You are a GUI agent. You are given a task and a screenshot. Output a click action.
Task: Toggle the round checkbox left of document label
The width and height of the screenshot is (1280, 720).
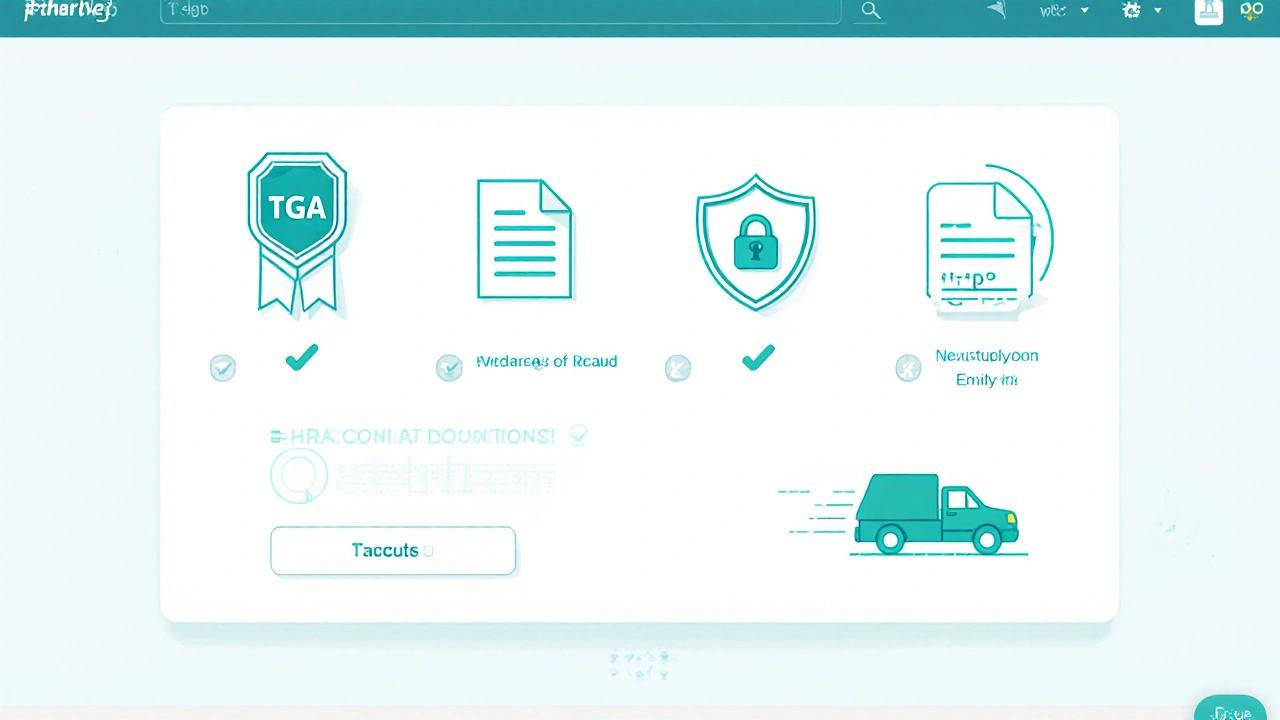coord(449,368)
